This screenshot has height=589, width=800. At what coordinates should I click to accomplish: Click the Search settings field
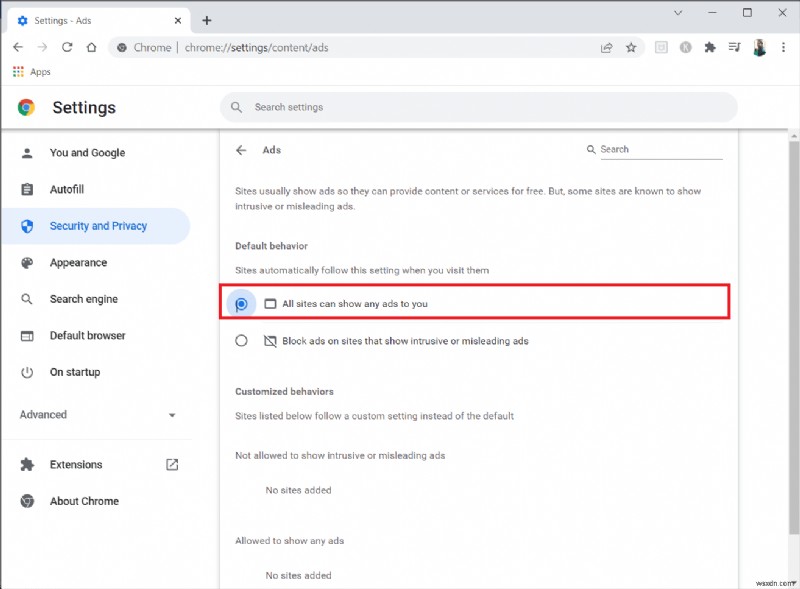pos(480,107)
